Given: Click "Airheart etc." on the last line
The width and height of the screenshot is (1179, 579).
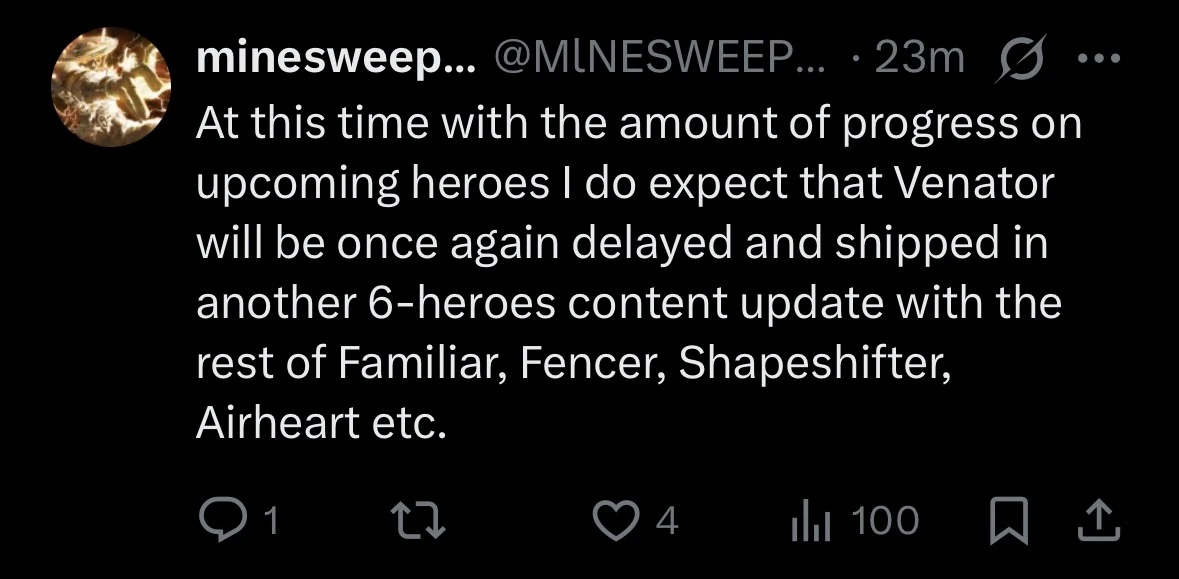Looking at the screenshot, I should 319,425.
